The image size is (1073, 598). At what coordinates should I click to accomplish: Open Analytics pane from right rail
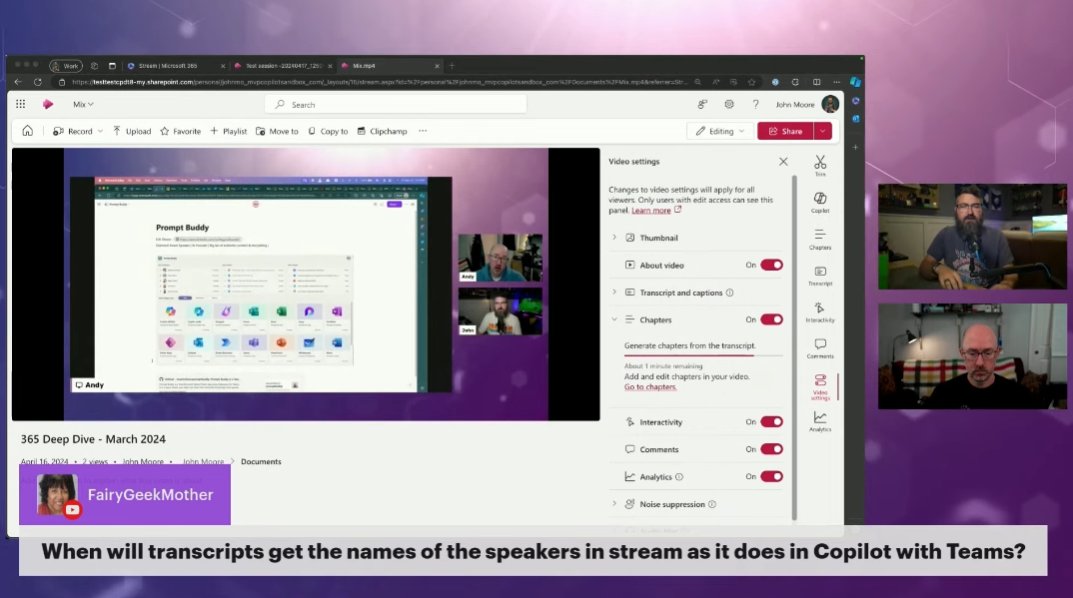pyautogui.click(x=820, y=421)
